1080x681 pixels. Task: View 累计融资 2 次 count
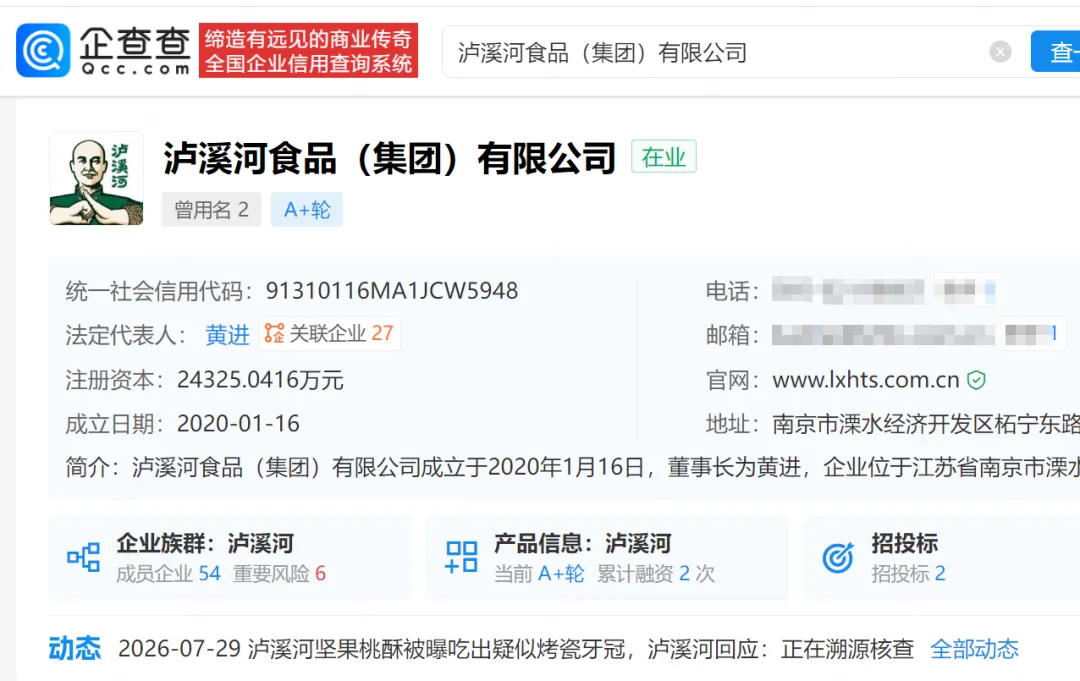point(656,574)
